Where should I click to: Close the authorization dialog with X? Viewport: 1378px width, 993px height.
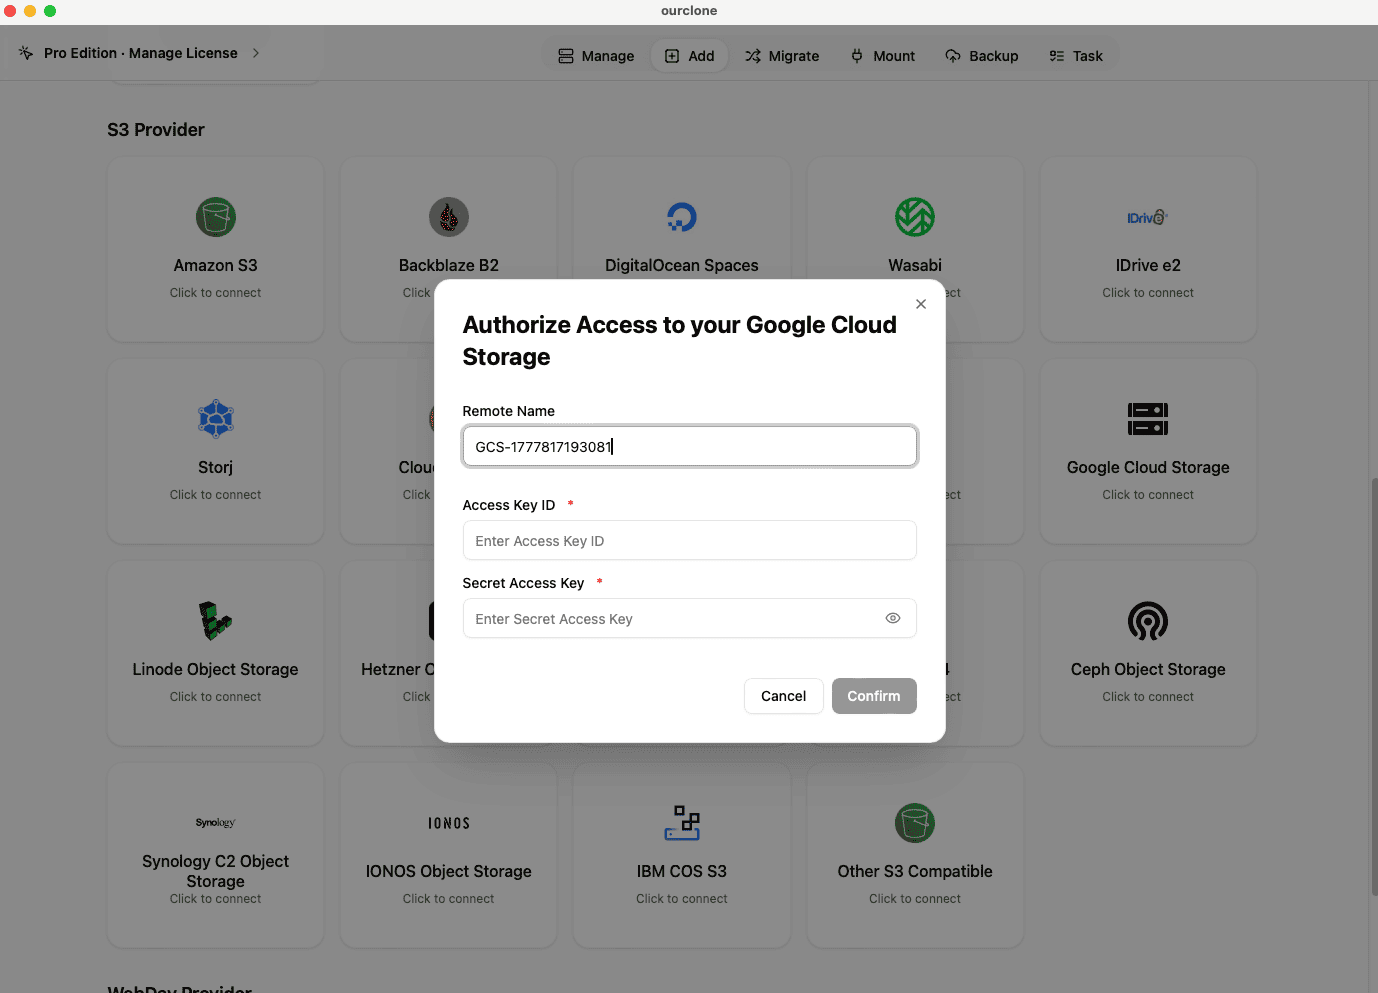(921, 304)
